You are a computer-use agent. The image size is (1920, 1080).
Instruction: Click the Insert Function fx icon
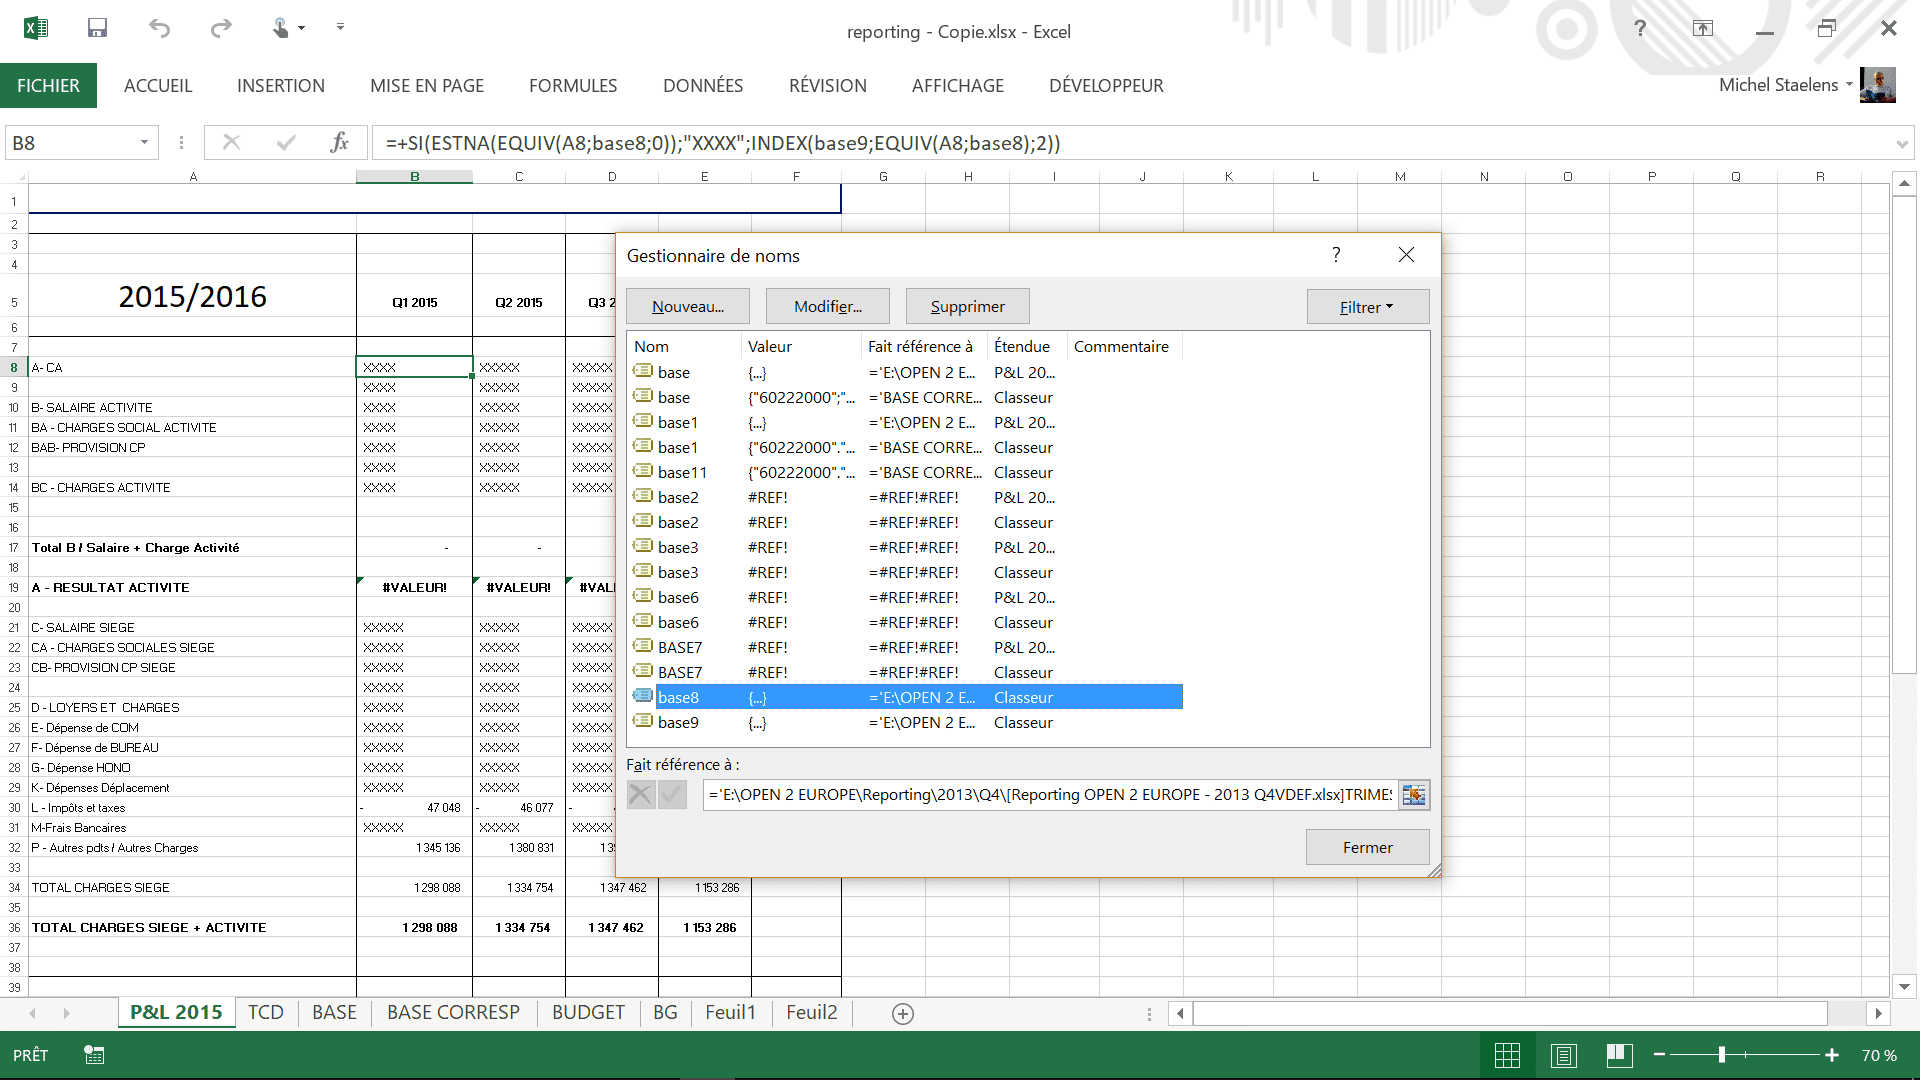(339, 143)
